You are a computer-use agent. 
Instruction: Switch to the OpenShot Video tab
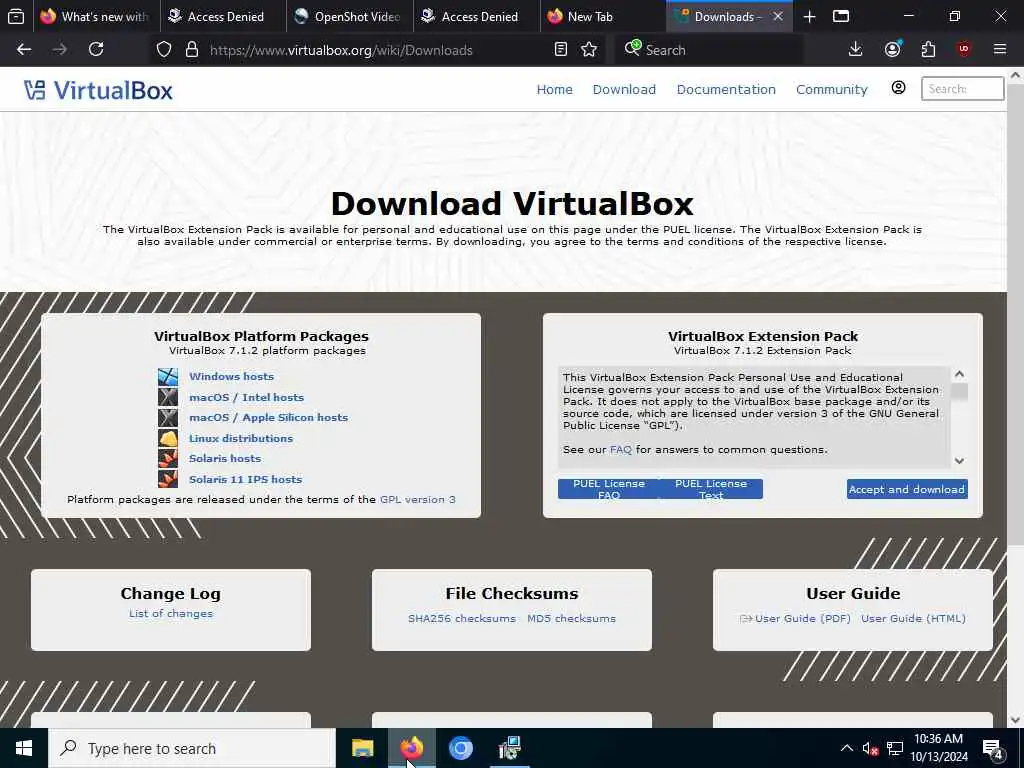coord(347,16)
